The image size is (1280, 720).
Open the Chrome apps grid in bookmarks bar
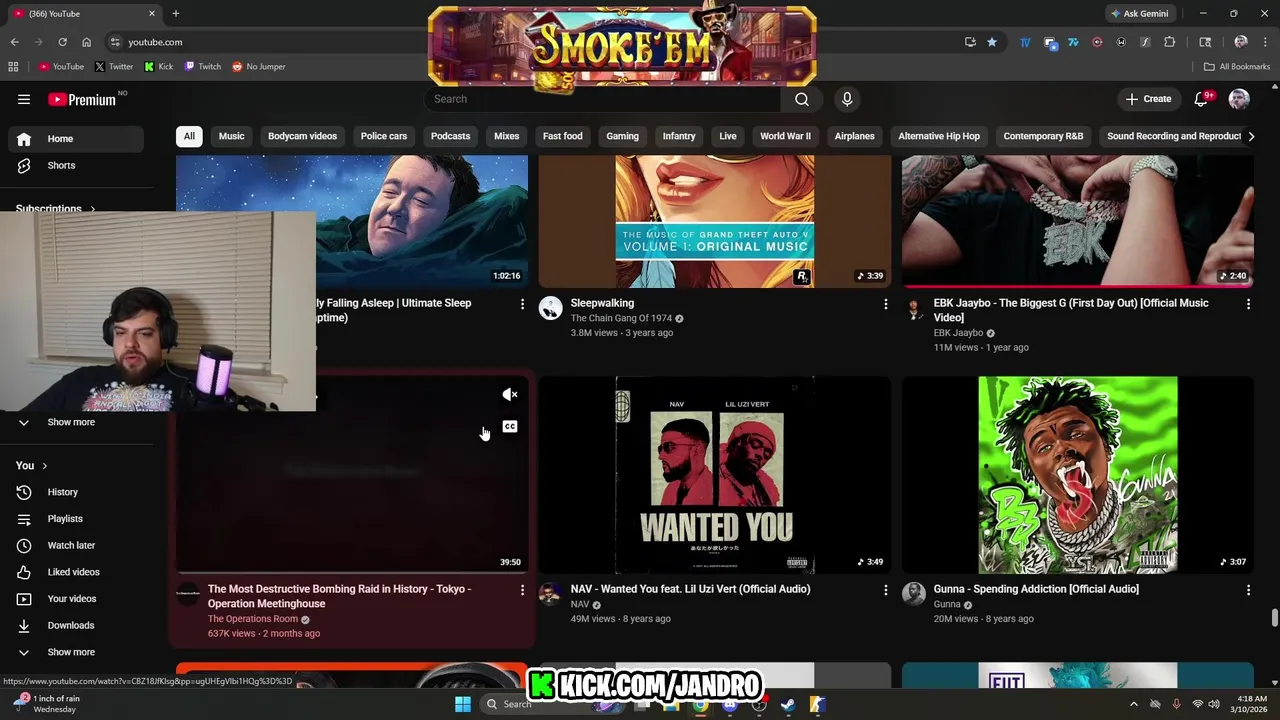pos(13,67)
